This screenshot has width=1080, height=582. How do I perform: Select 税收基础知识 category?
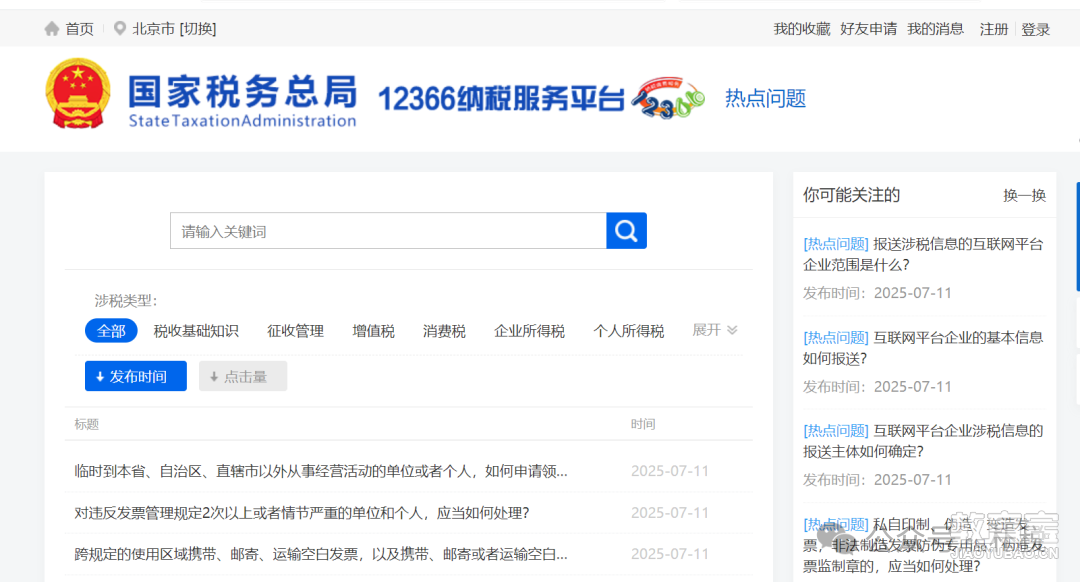(196, 331)
